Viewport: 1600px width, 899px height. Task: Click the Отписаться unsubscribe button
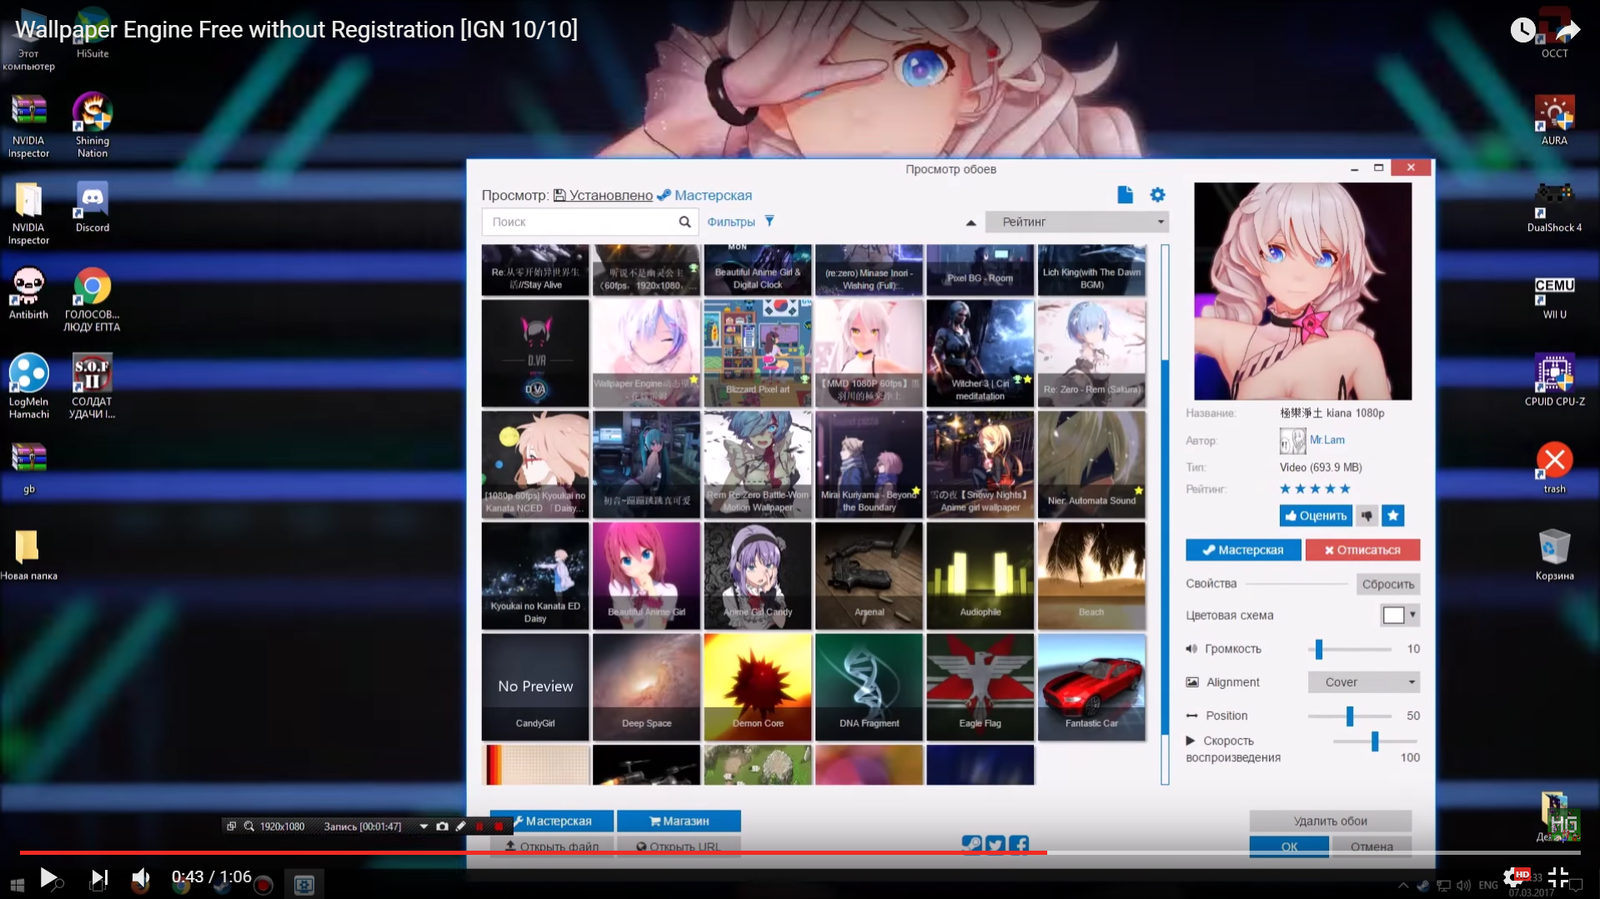coord(1362,550)
